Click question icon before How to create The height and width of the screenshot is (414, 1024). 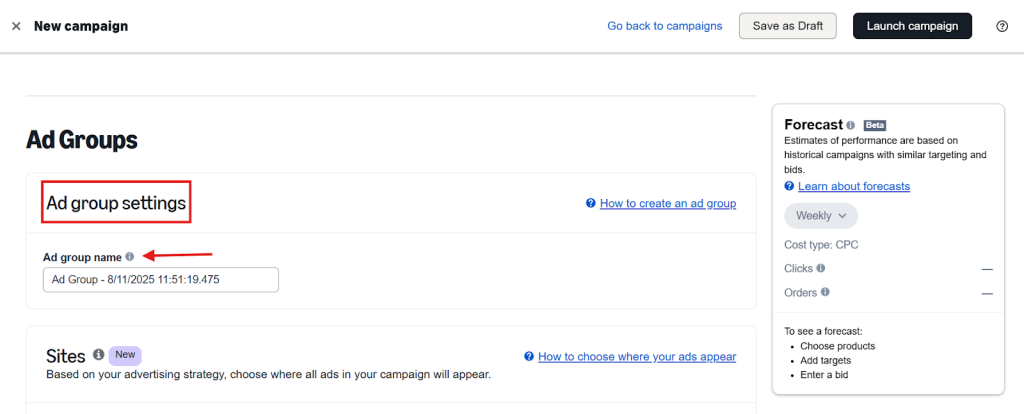point(591,203)
